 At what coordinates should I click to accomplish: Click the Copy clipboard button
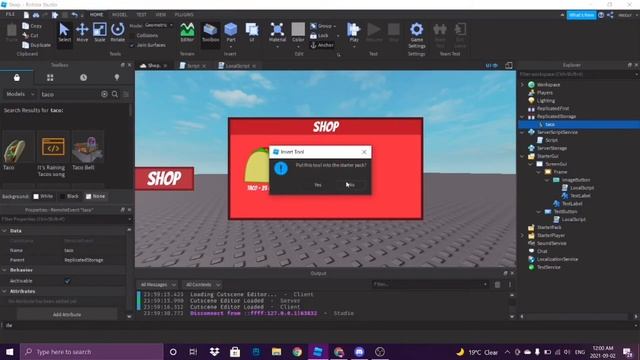32,26
